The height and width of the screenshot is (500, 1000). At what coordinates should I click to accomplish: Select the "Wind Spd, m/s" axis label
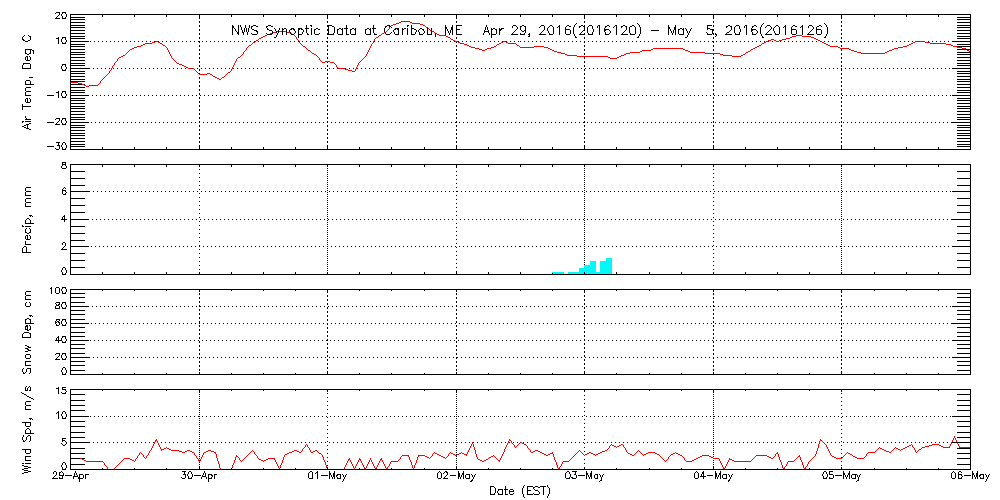(x=28, y=428)
